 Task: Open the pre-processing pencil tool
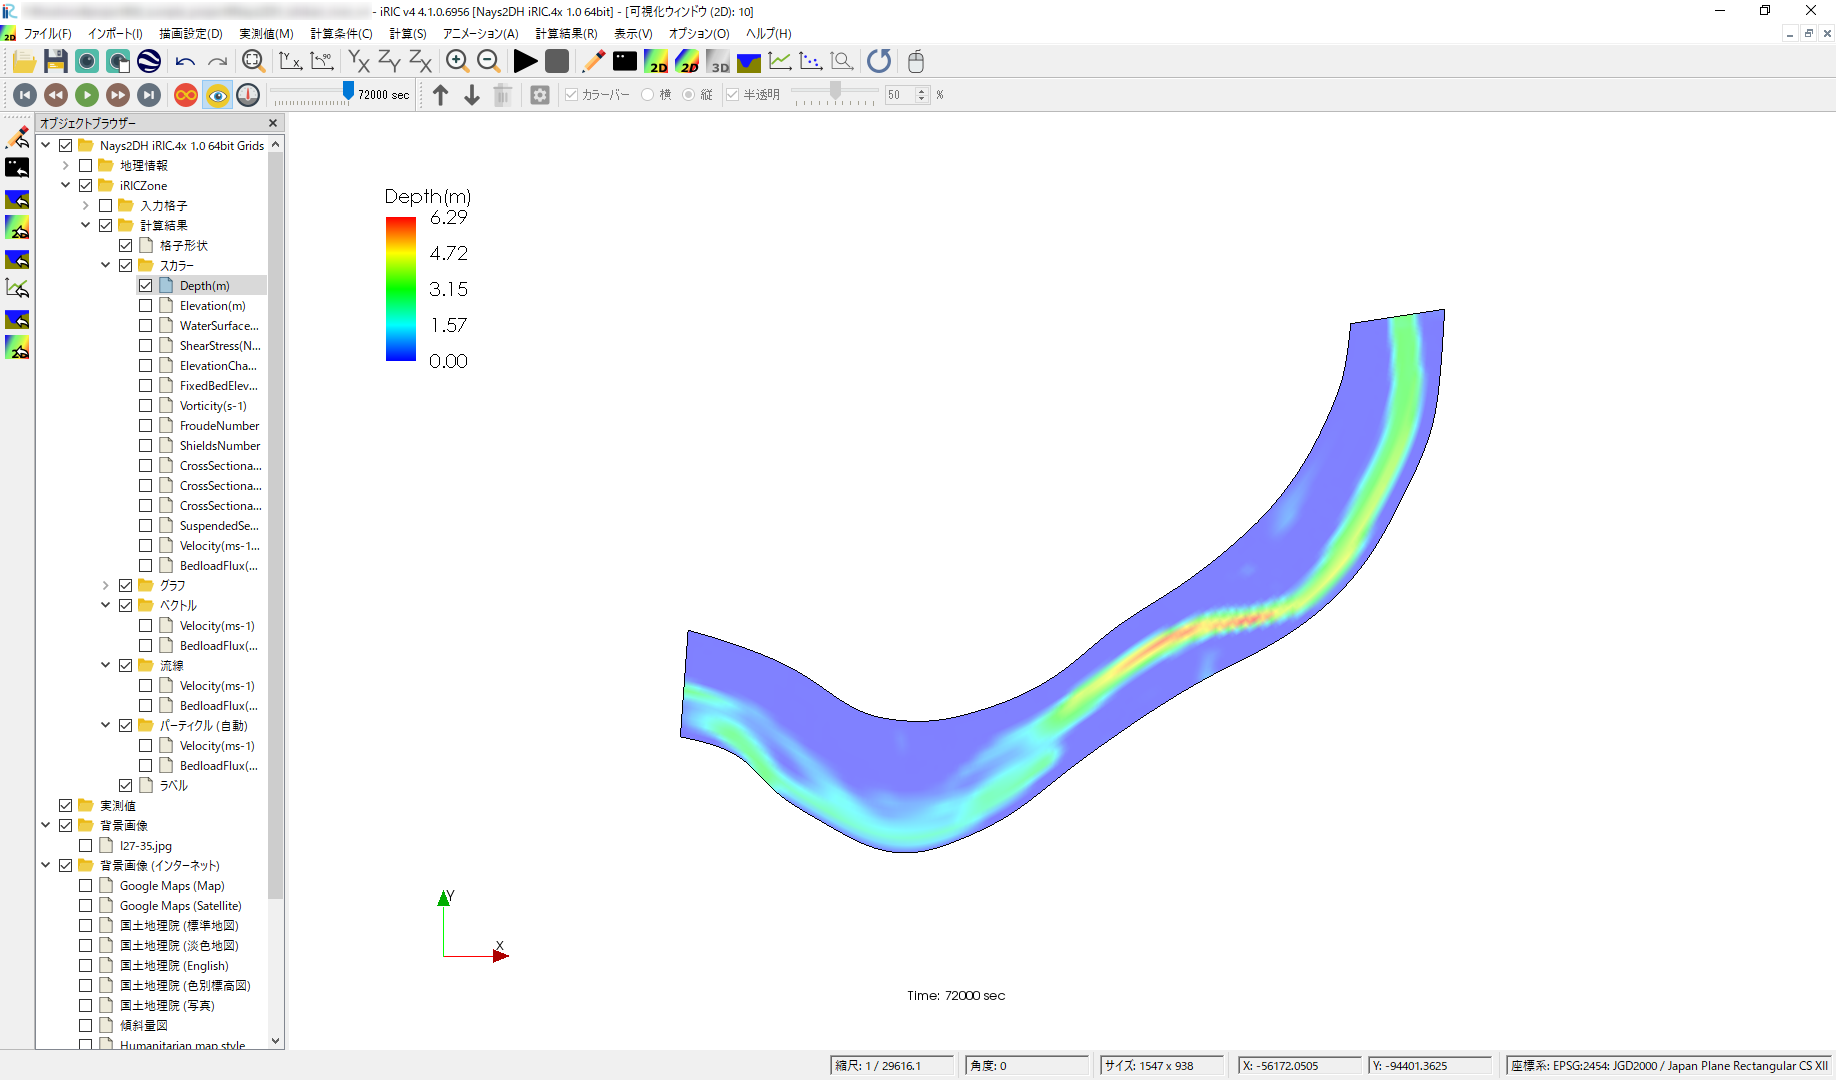coord(593,62)
